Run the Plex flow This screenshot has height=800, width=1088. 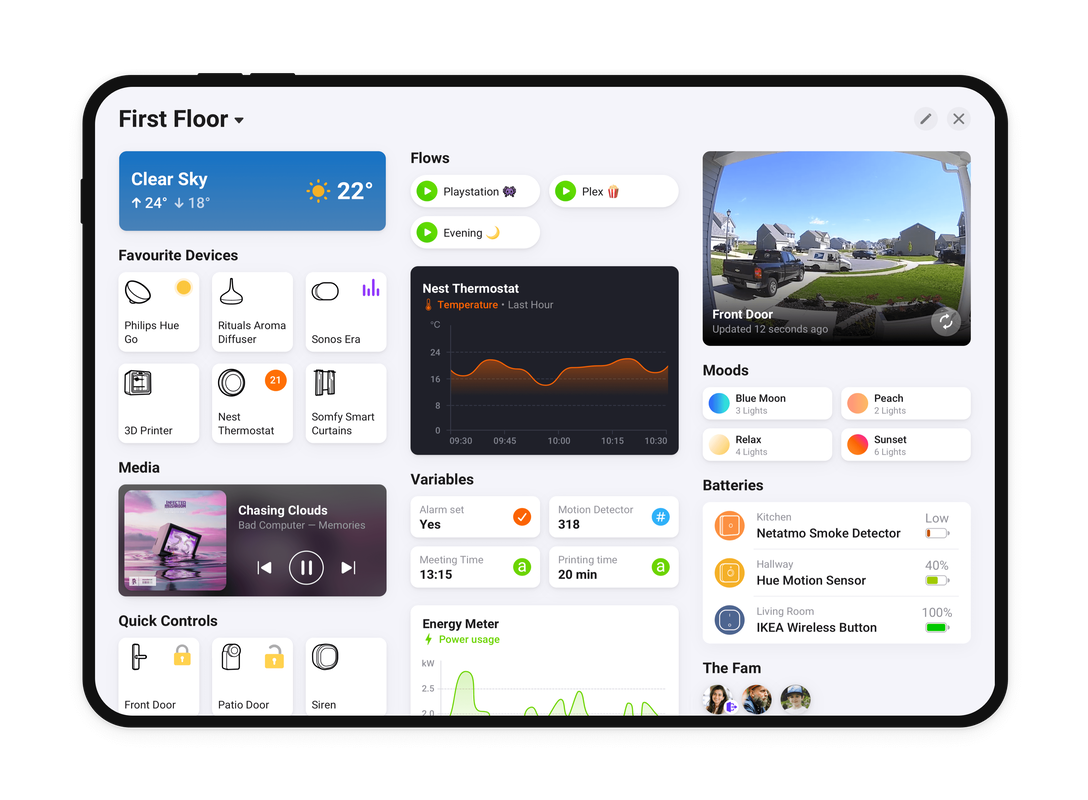pyautogui.click(x=613, y=191)
